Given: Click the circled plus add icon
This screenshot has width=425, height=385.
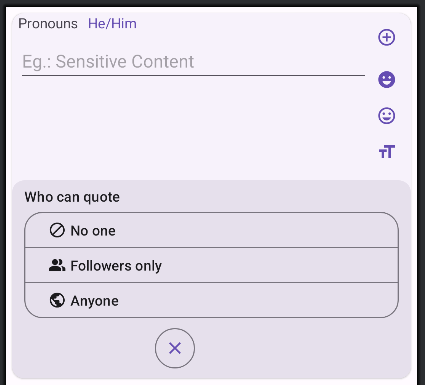Looking at the screenshot, I should click(386, 37).
